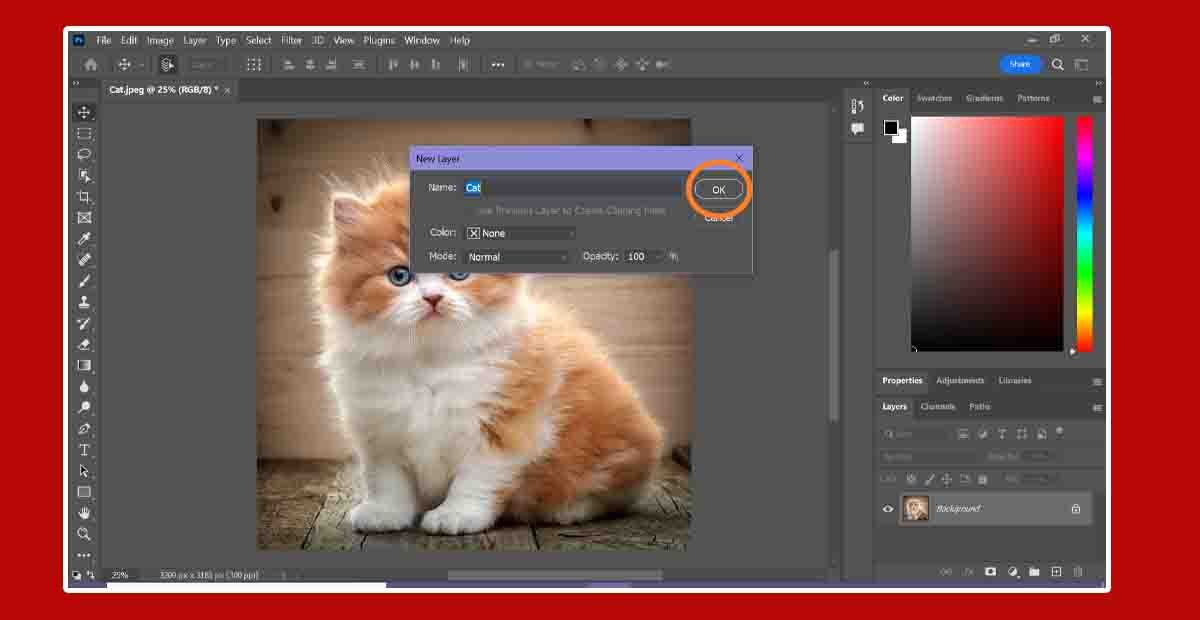Screen dimensions: 1200x620
Task: Click the Home icon in options bar
Action: click(x=91, y=64)
